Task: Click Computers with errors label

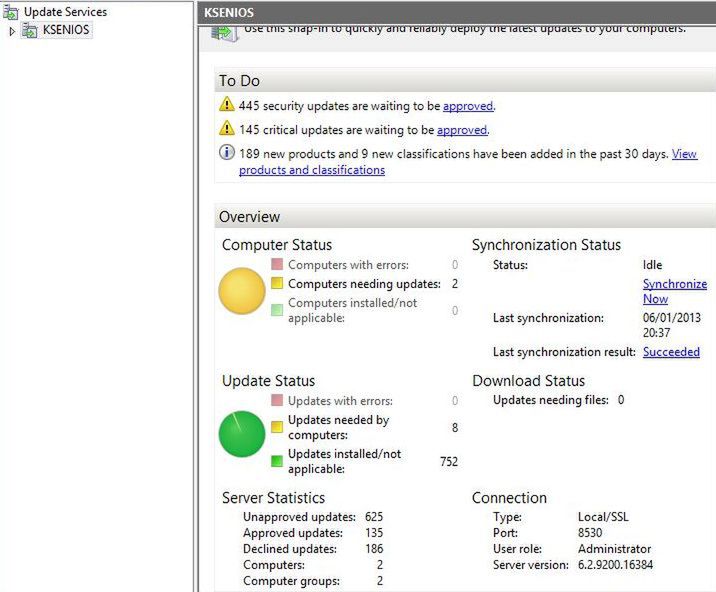Action: [x=348, y=265]
